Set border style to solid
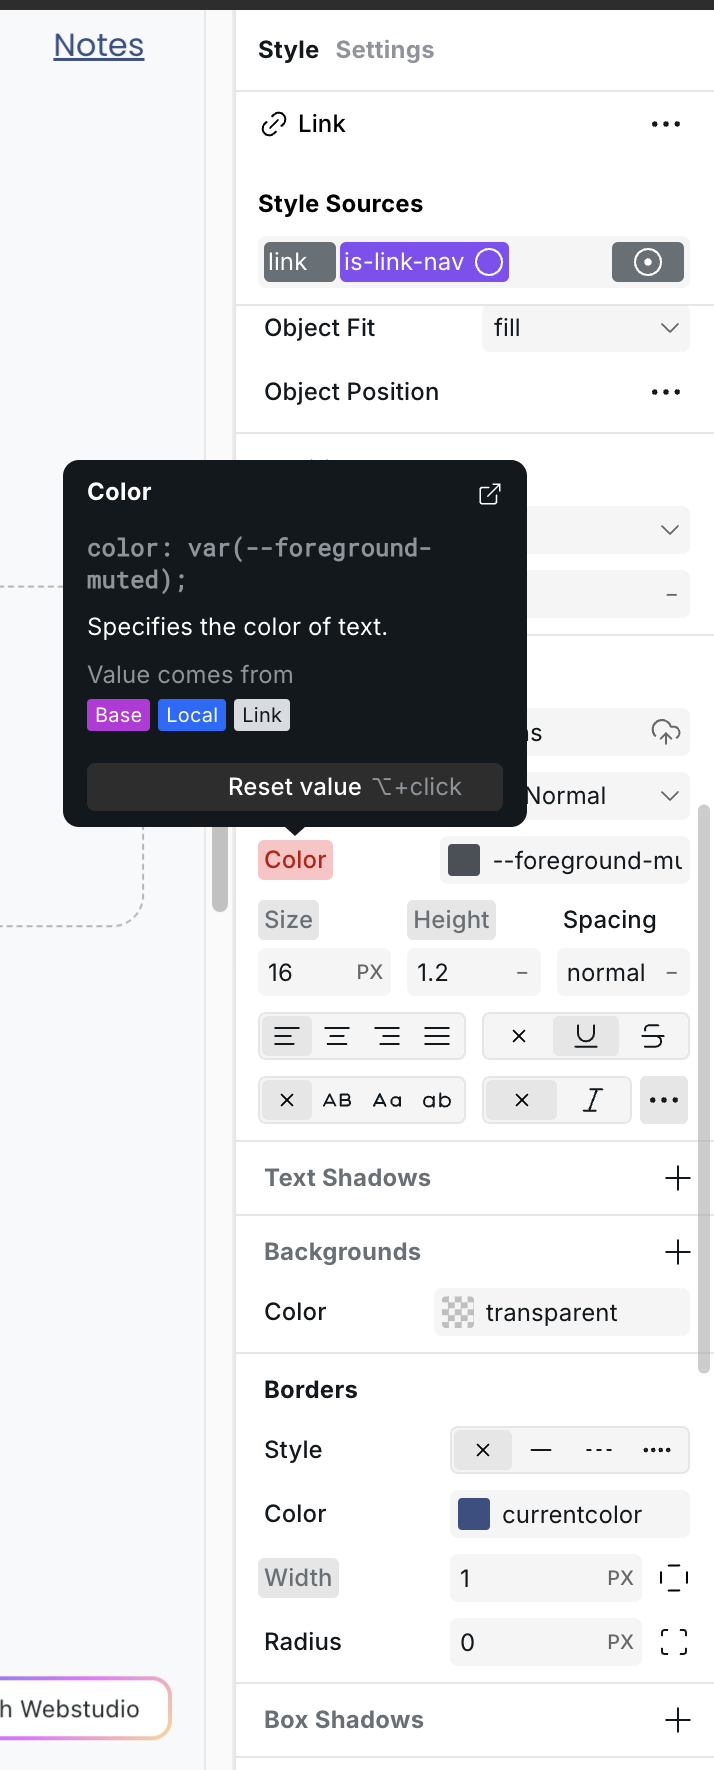714x1770 pixels. [541, 1450]
